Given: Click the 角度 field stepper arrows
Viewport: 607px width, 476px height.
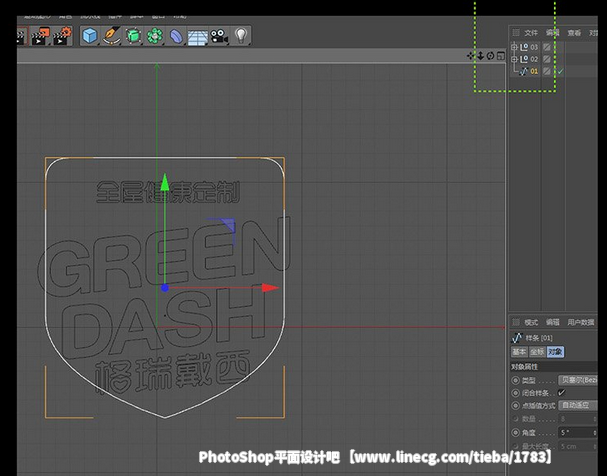Looking at the screenshot, I should click(595, 433).
